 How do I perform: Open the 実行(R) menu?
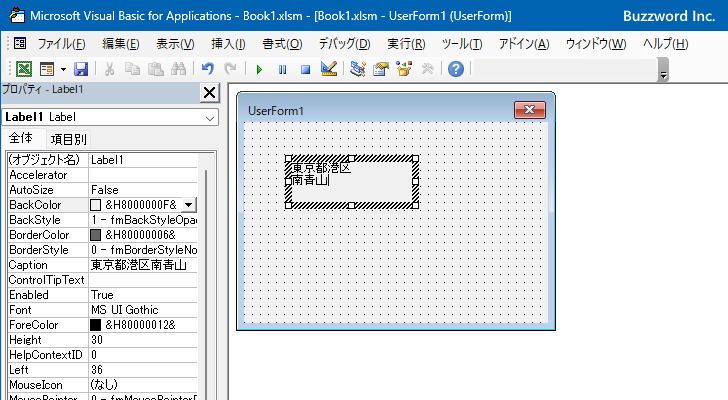click(x=406, y=44)
